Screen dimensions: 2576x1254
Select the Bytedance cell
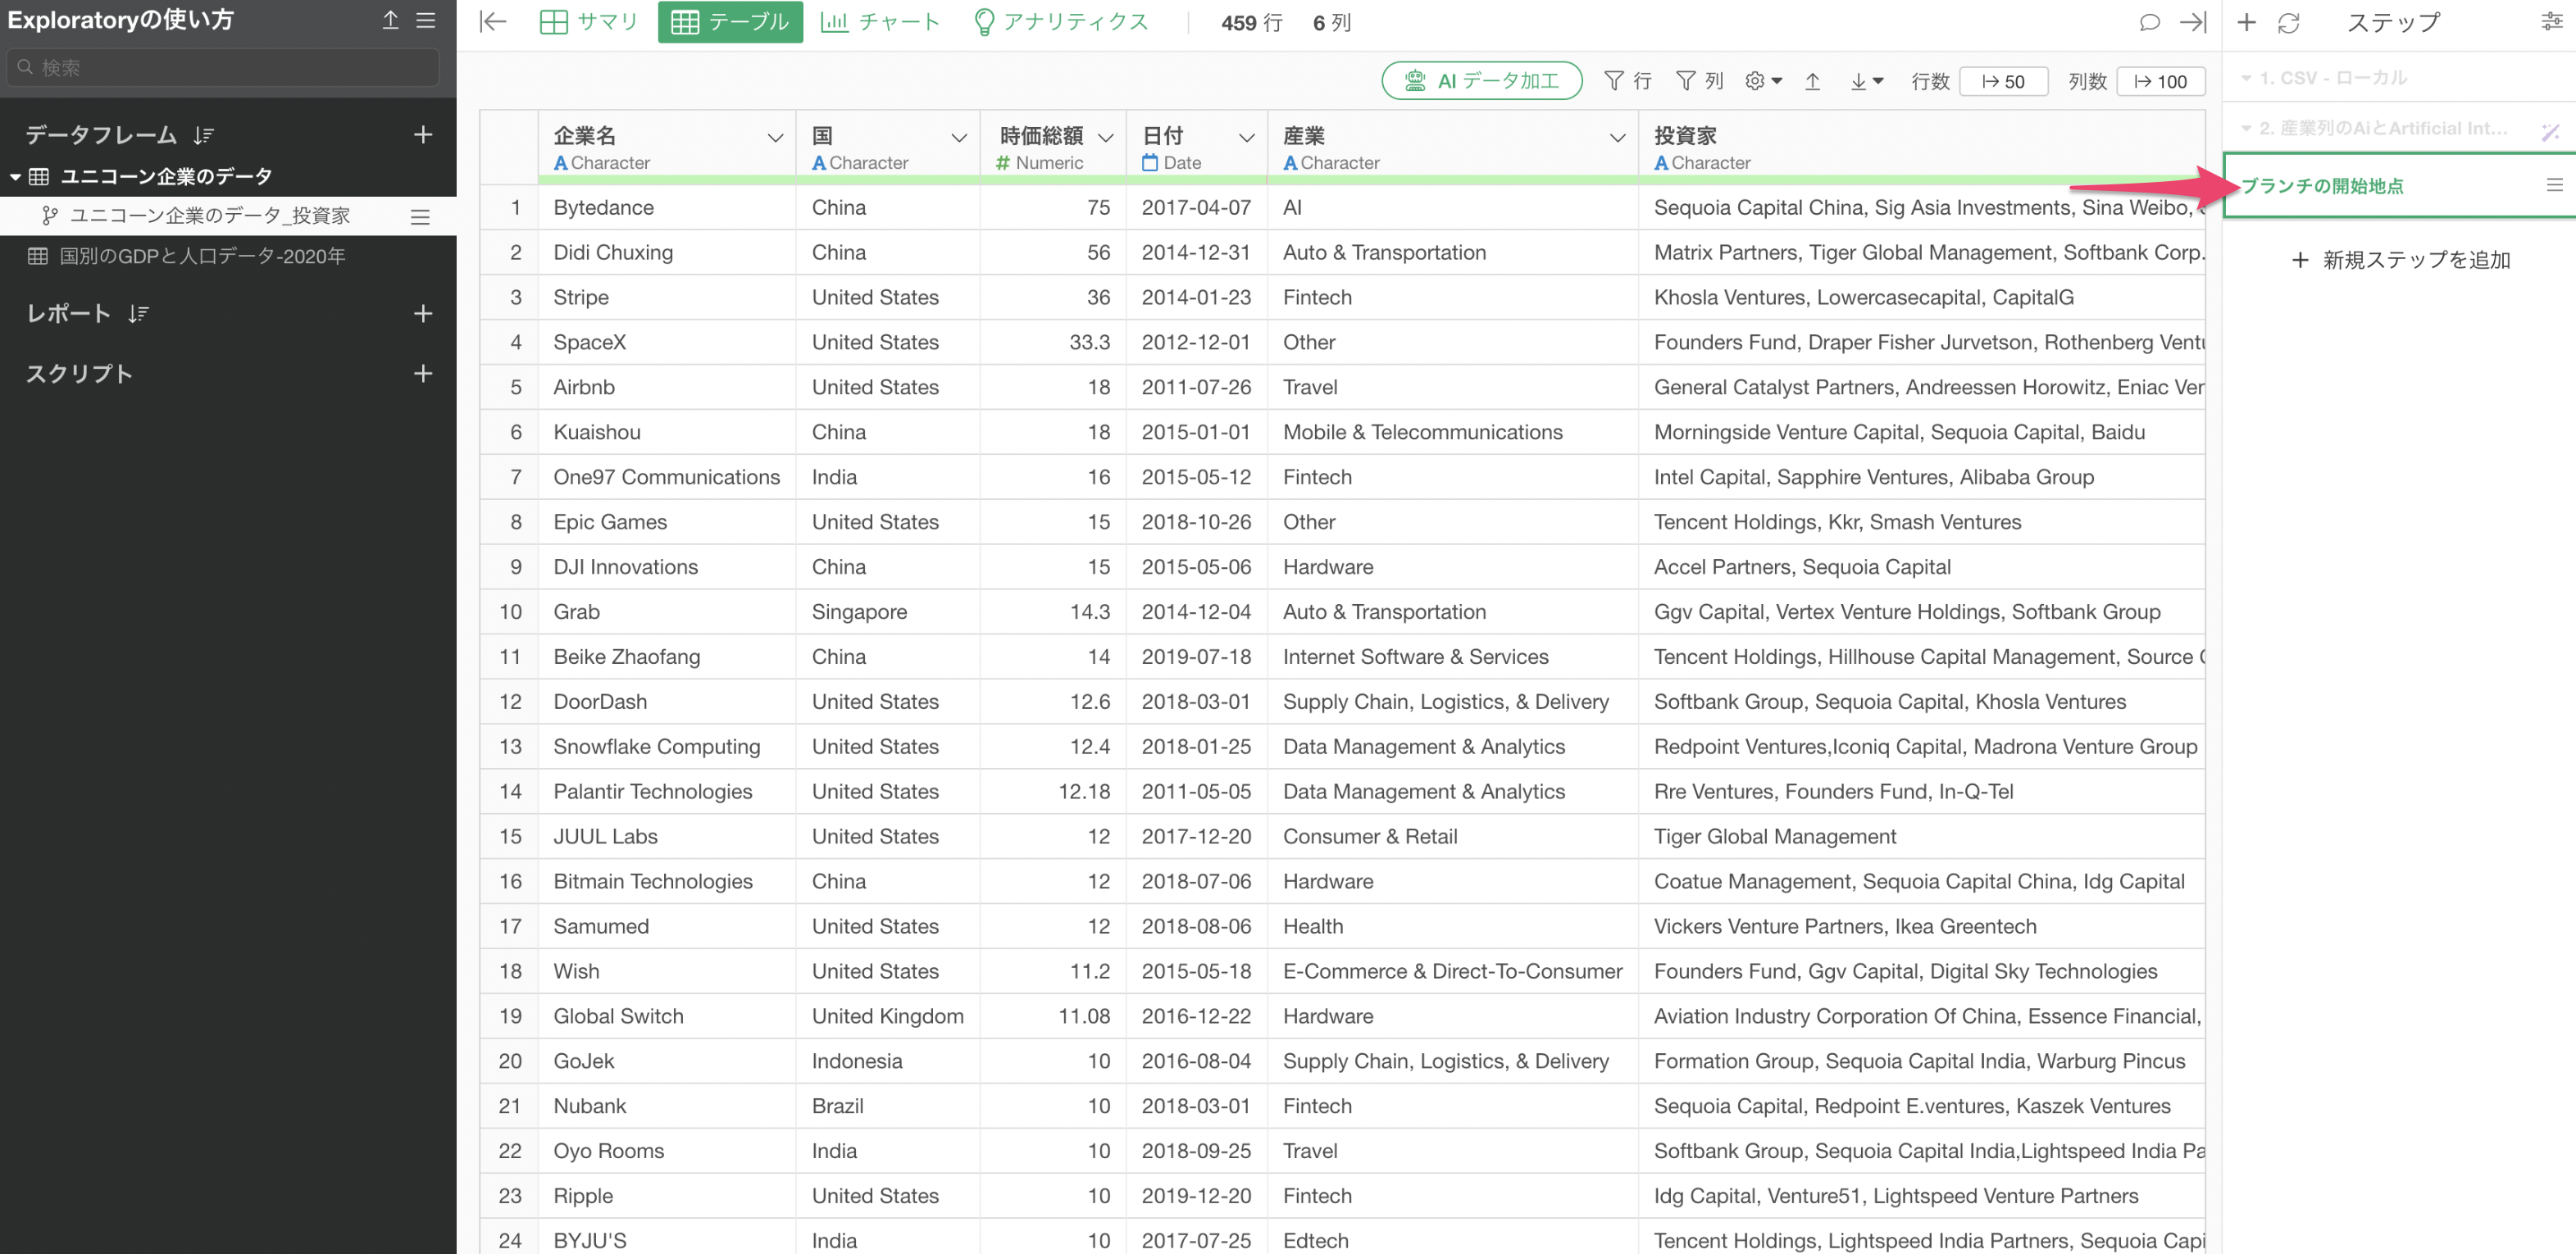point(667,208)
